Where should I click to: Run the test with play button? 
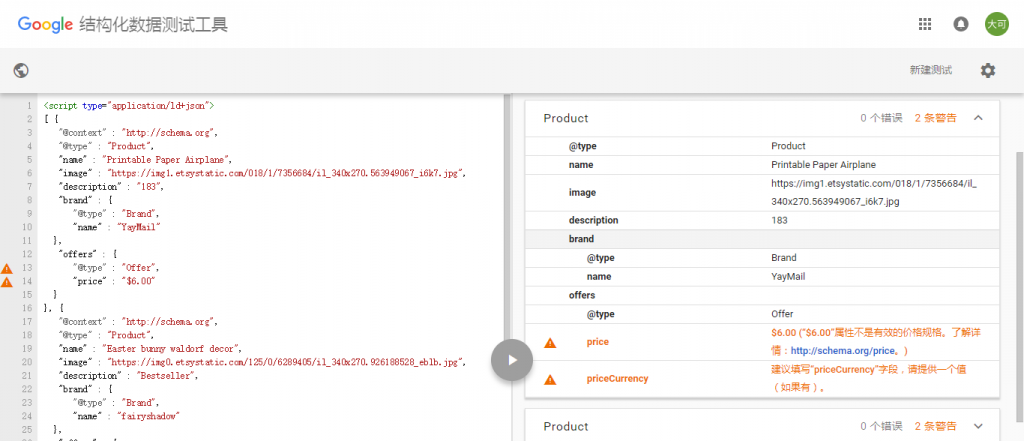click(511, 360)
